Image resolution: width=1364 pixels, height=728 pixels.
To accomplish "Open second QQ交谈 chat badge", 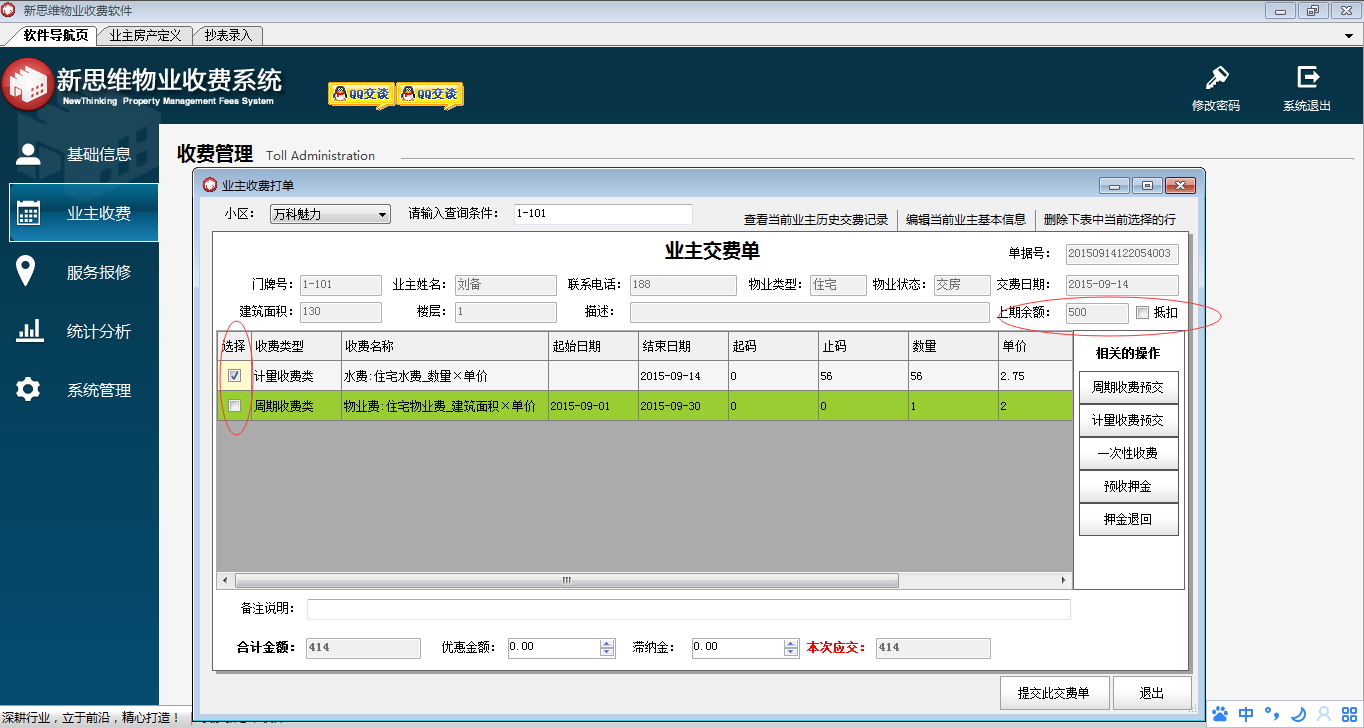I will point(430,94).
